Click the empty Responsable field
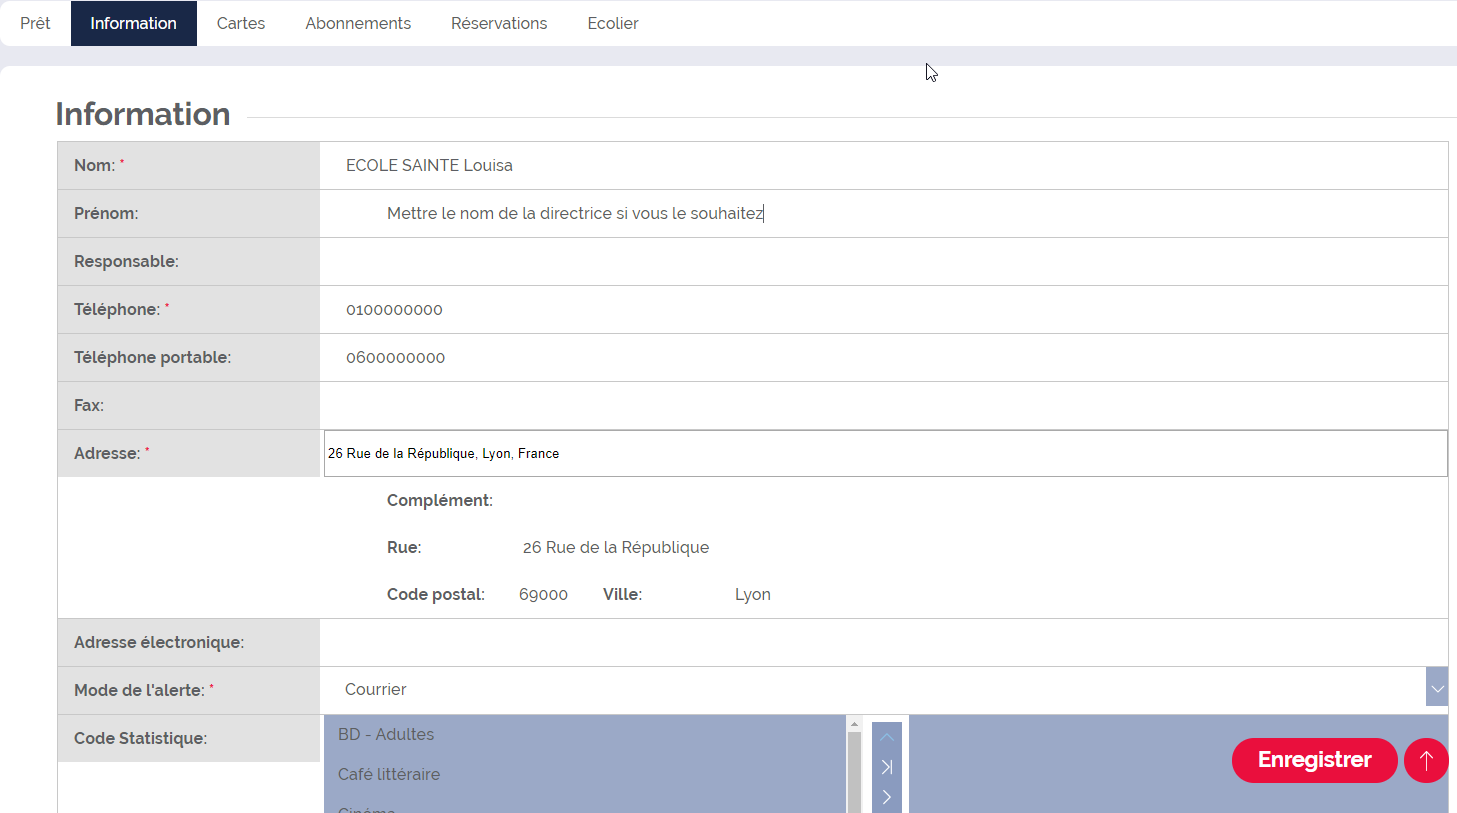 tap(884, 261)
